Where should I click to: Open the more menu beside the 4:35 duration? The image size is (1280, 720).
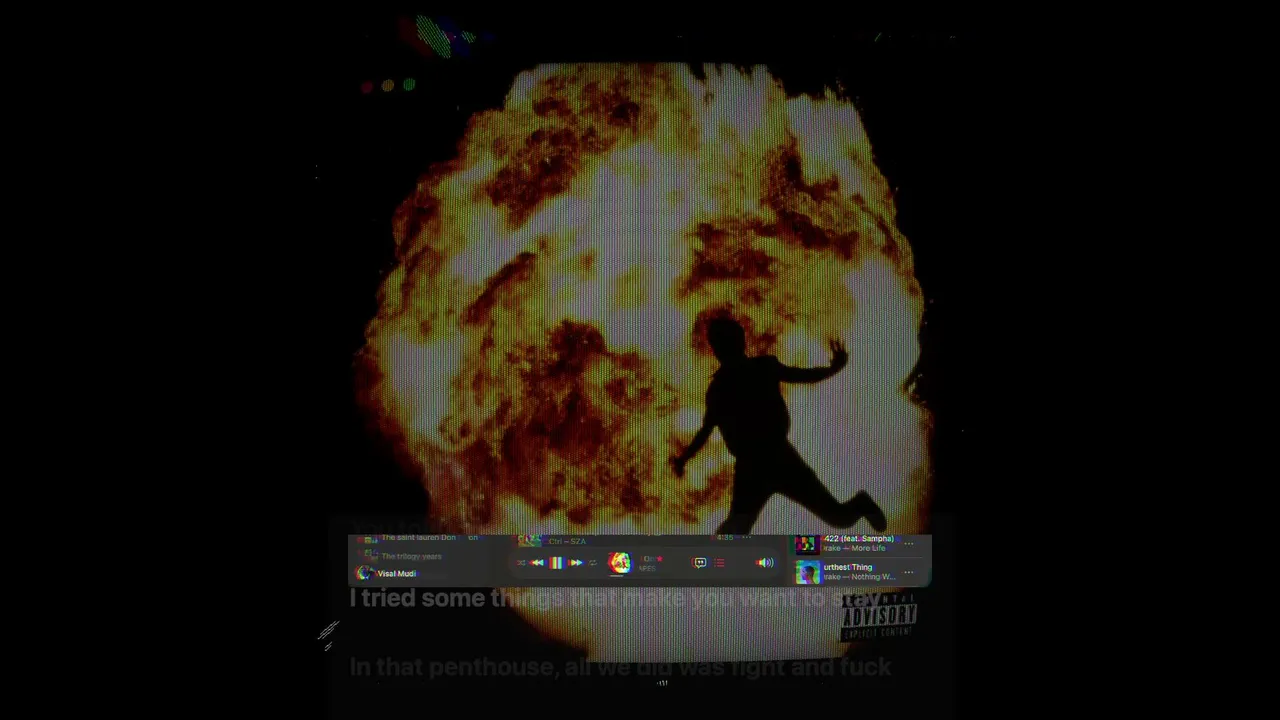(x=745, y=538)
